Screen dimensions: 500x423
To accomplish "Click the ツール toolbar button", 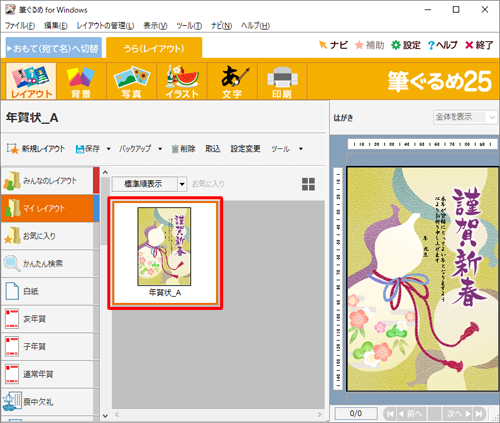I will 280,149.
